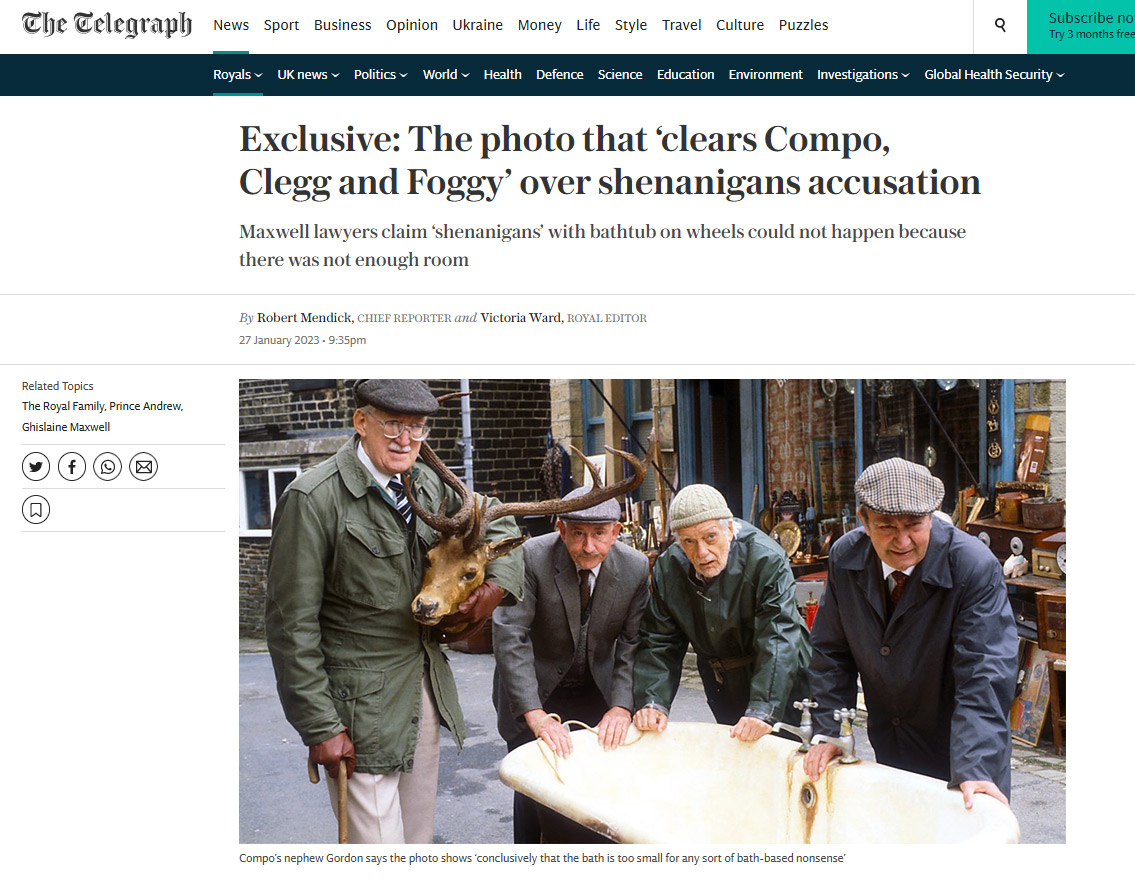
Task: Open author Robert Mendick's profile
Action: 304,318
